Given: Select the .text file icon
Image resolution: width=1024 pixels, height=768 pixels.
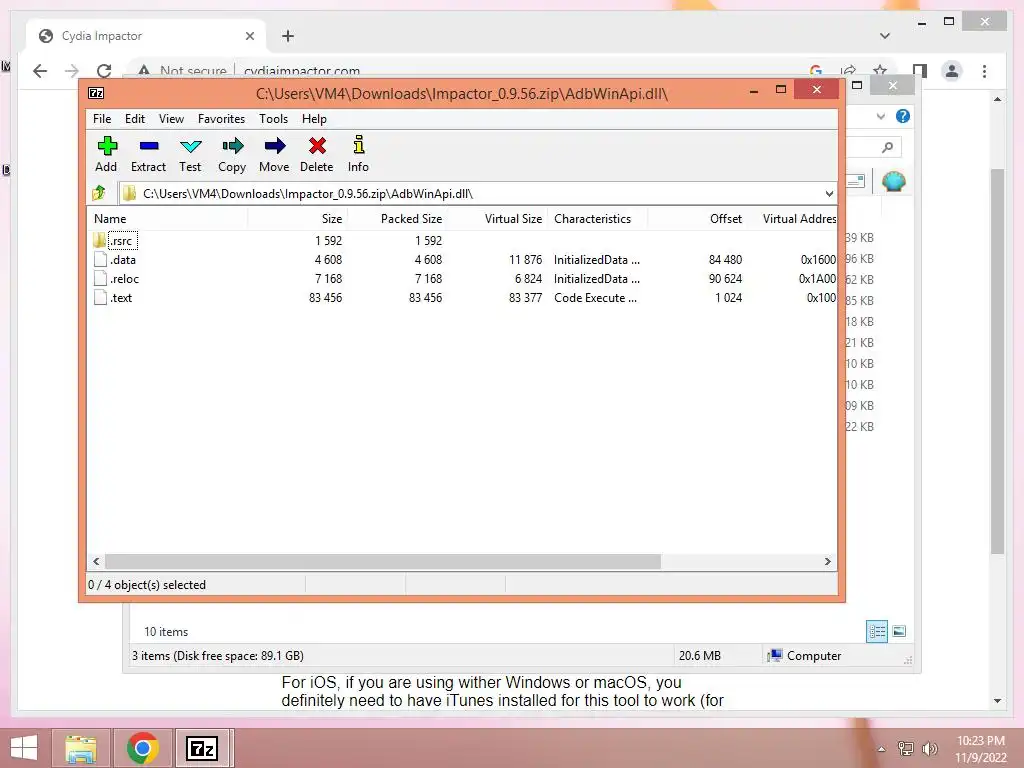Looking at the screenshot, I should pyautogui.click(x=100, y=297).
